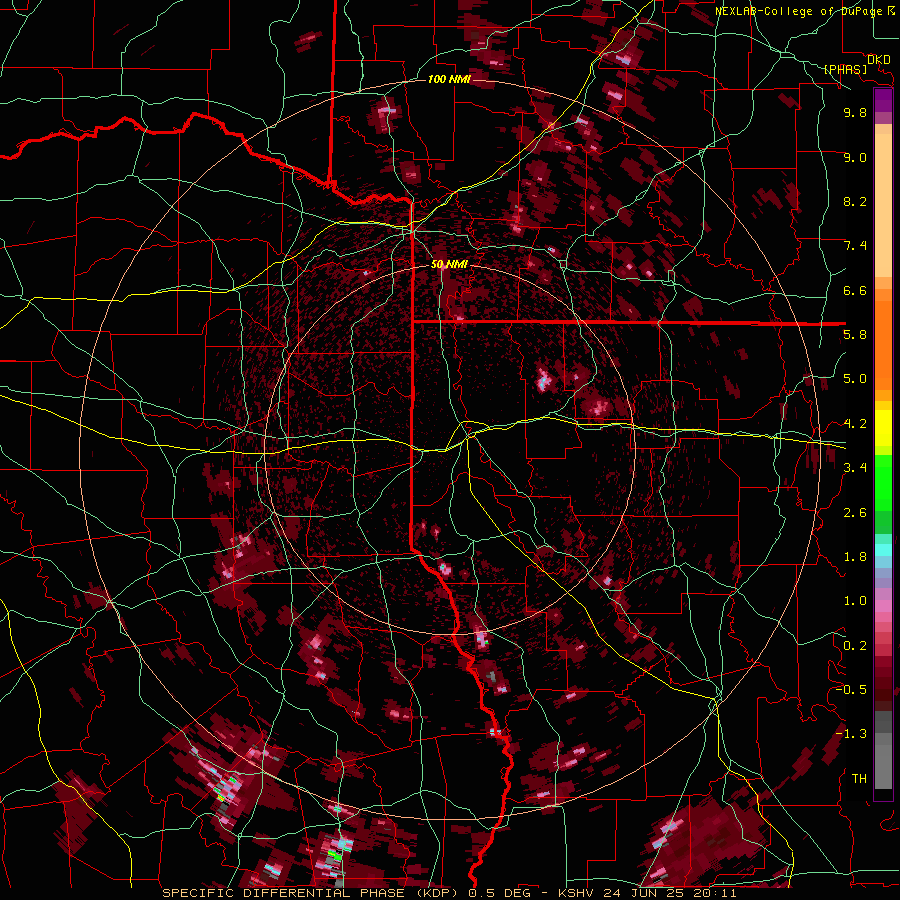
Task: Click the 0.2 scale value
Action: tap(855, 646)
